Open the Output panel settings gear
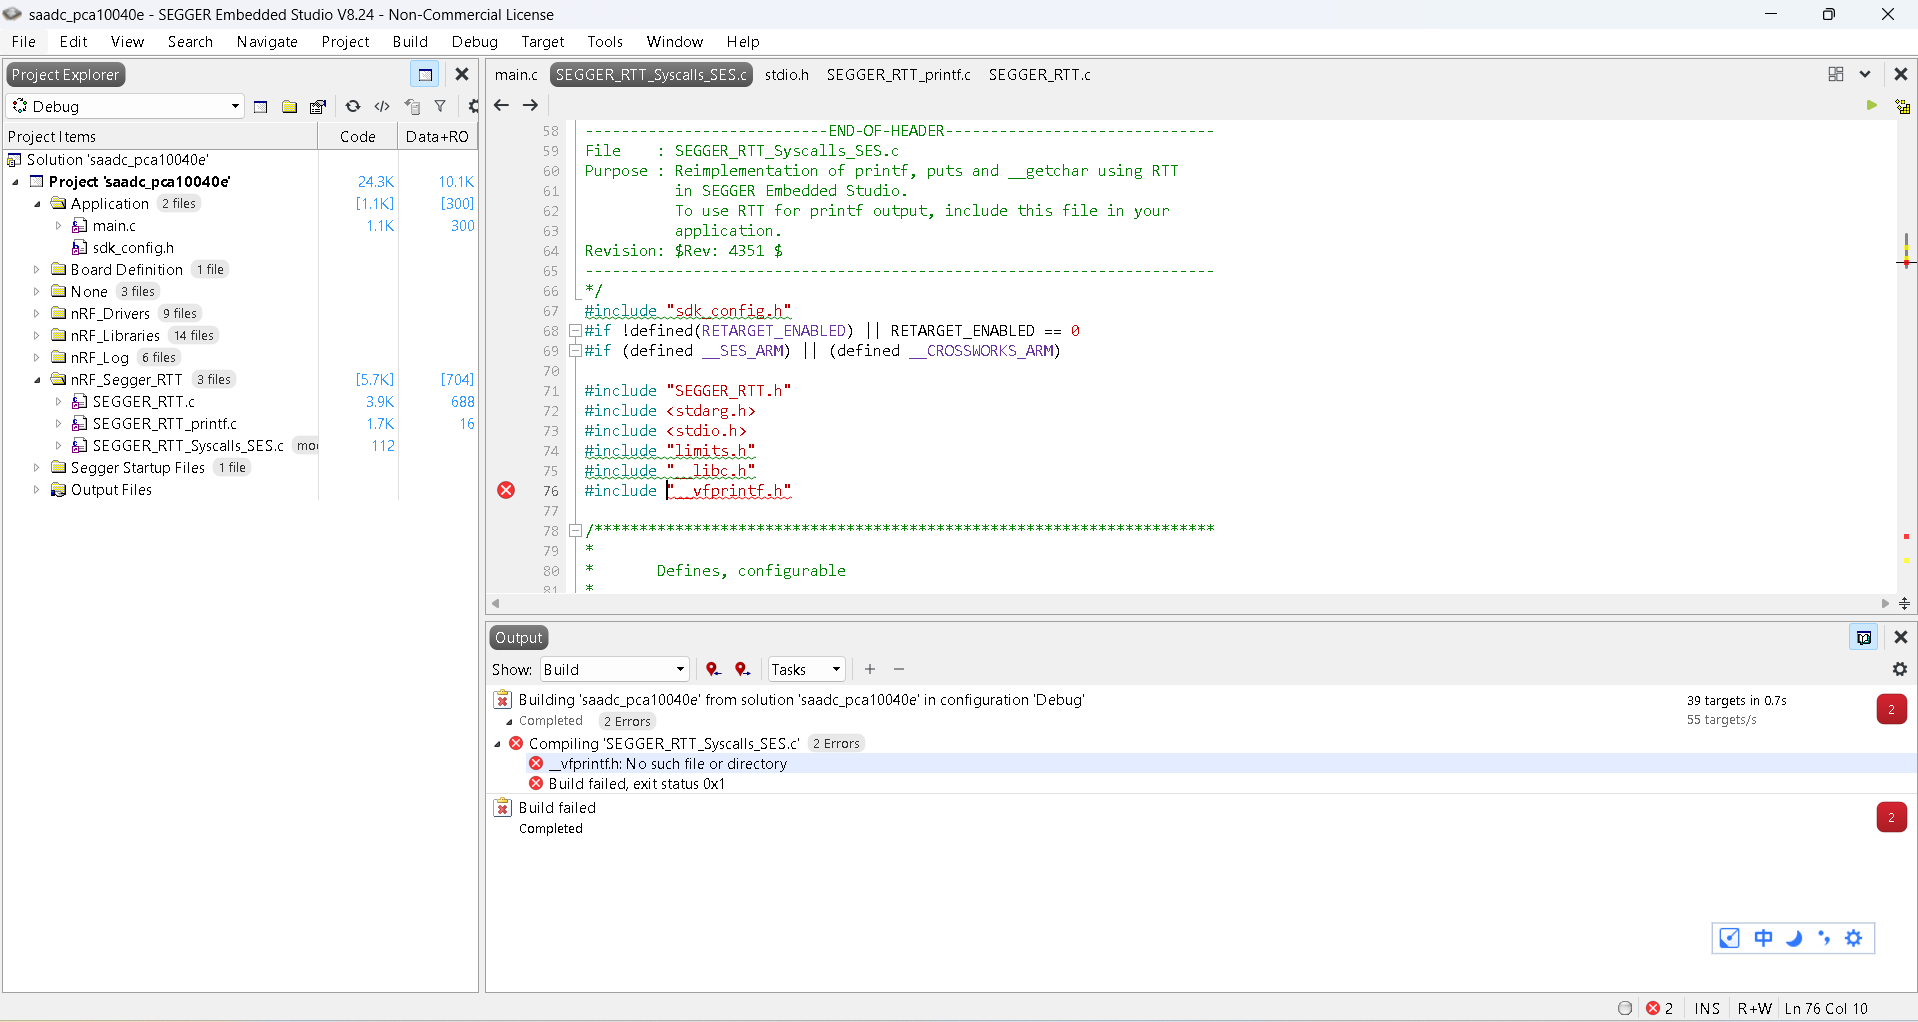 [x=1900, y=669]
